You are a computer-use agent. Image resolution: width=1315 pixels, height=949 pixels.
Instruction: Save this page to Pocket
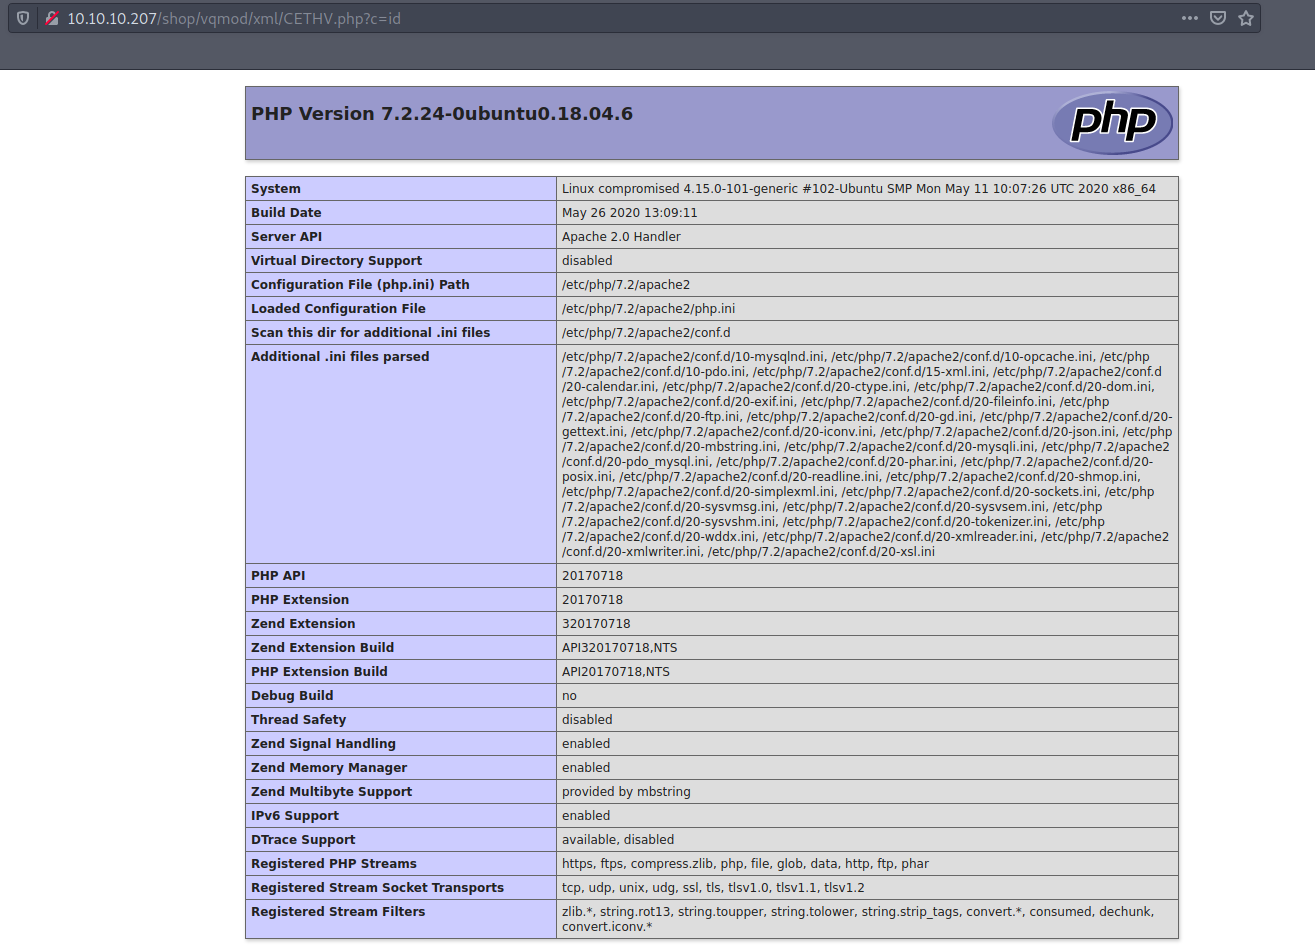1218,18
